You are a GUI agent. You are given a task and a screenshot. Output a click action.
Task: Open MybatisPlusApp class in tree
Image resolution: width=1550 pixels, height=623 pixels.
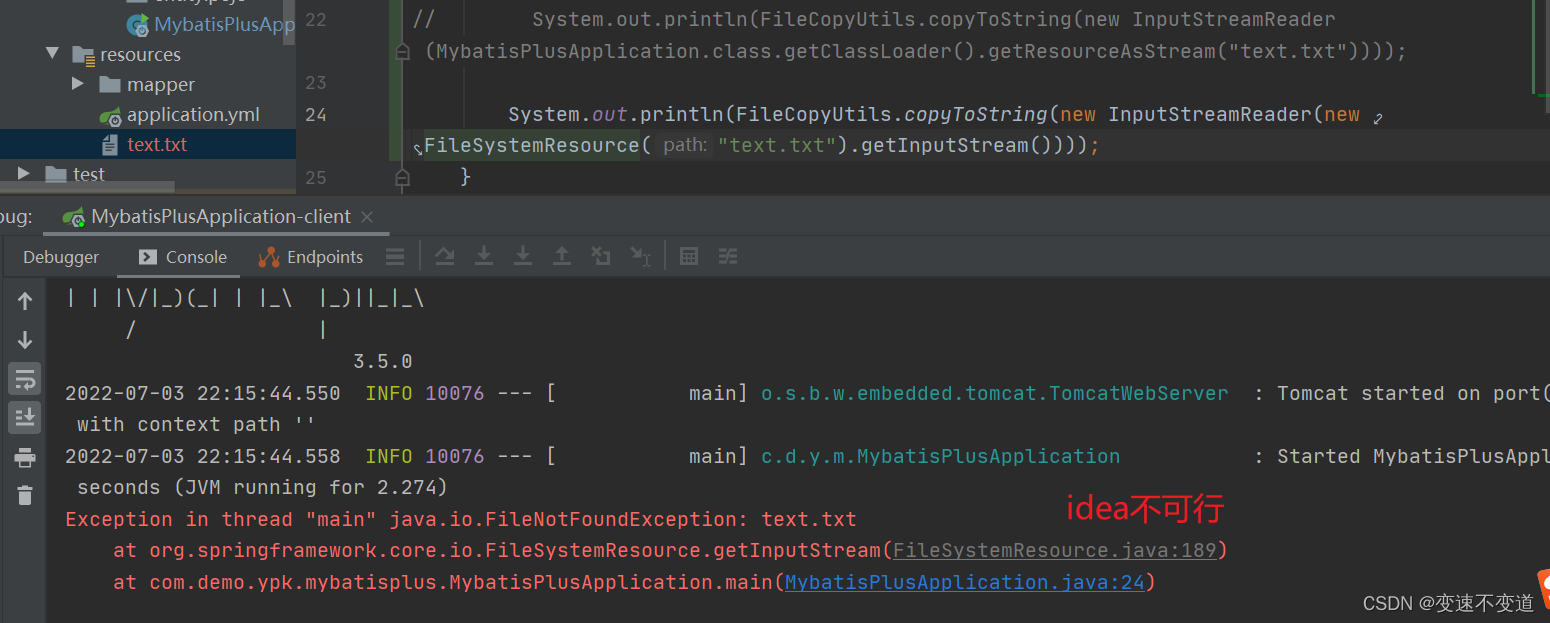pos(224,24)
